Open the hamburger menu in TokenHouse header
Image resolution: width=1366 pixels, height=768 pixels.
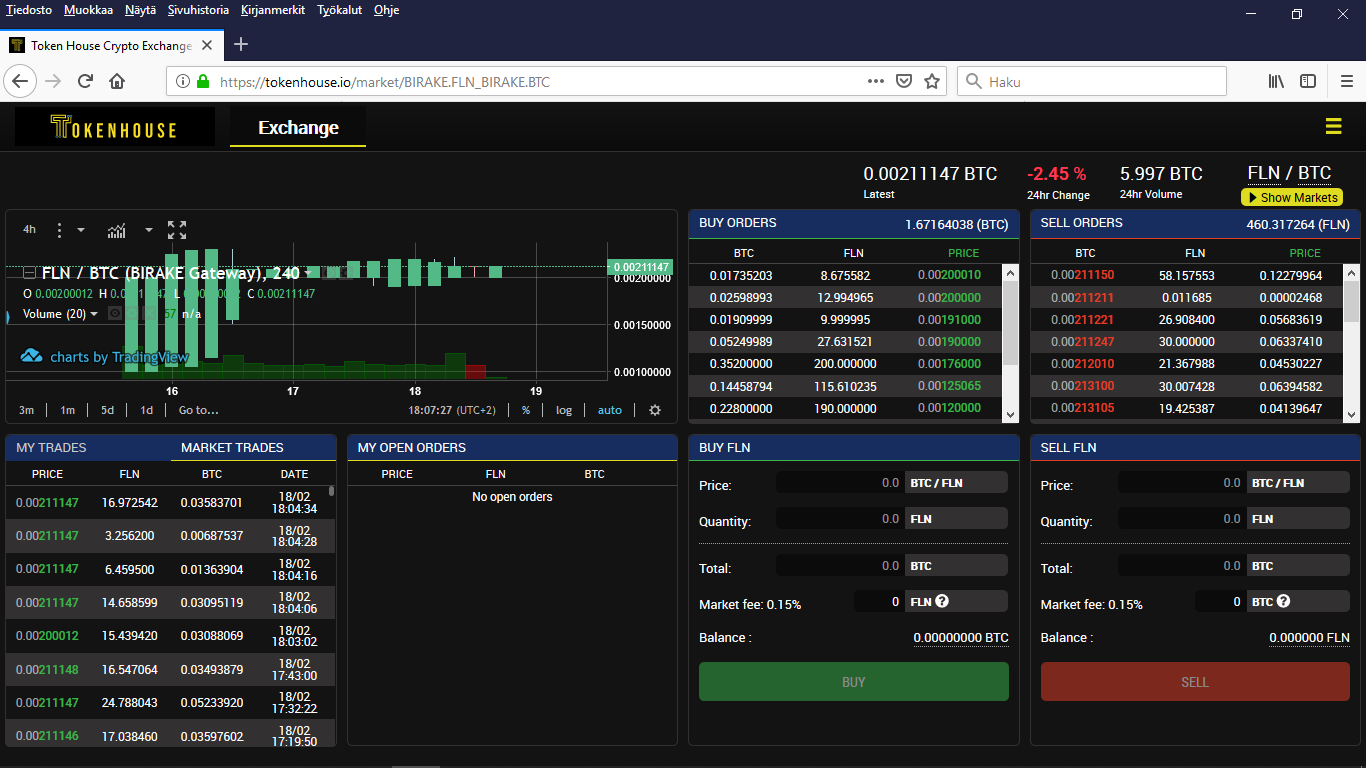(1333, 126)
